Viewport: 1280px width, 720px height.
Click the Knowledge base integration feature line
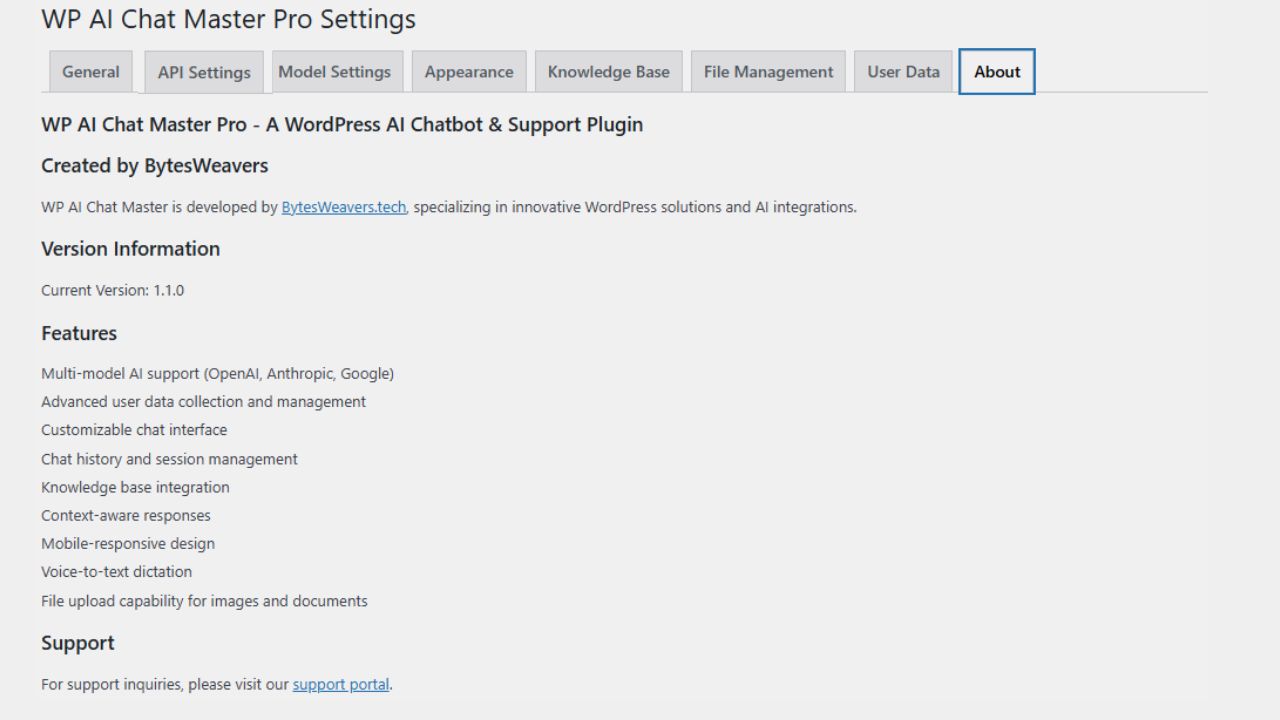pyautogui.click(x=135, y=488)
